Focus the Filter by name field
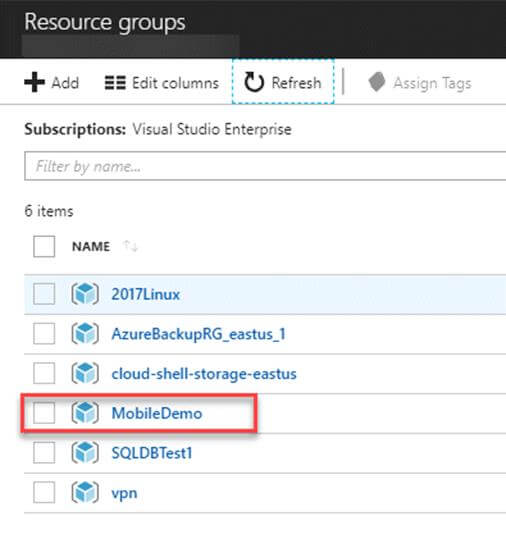 [265, 166]
